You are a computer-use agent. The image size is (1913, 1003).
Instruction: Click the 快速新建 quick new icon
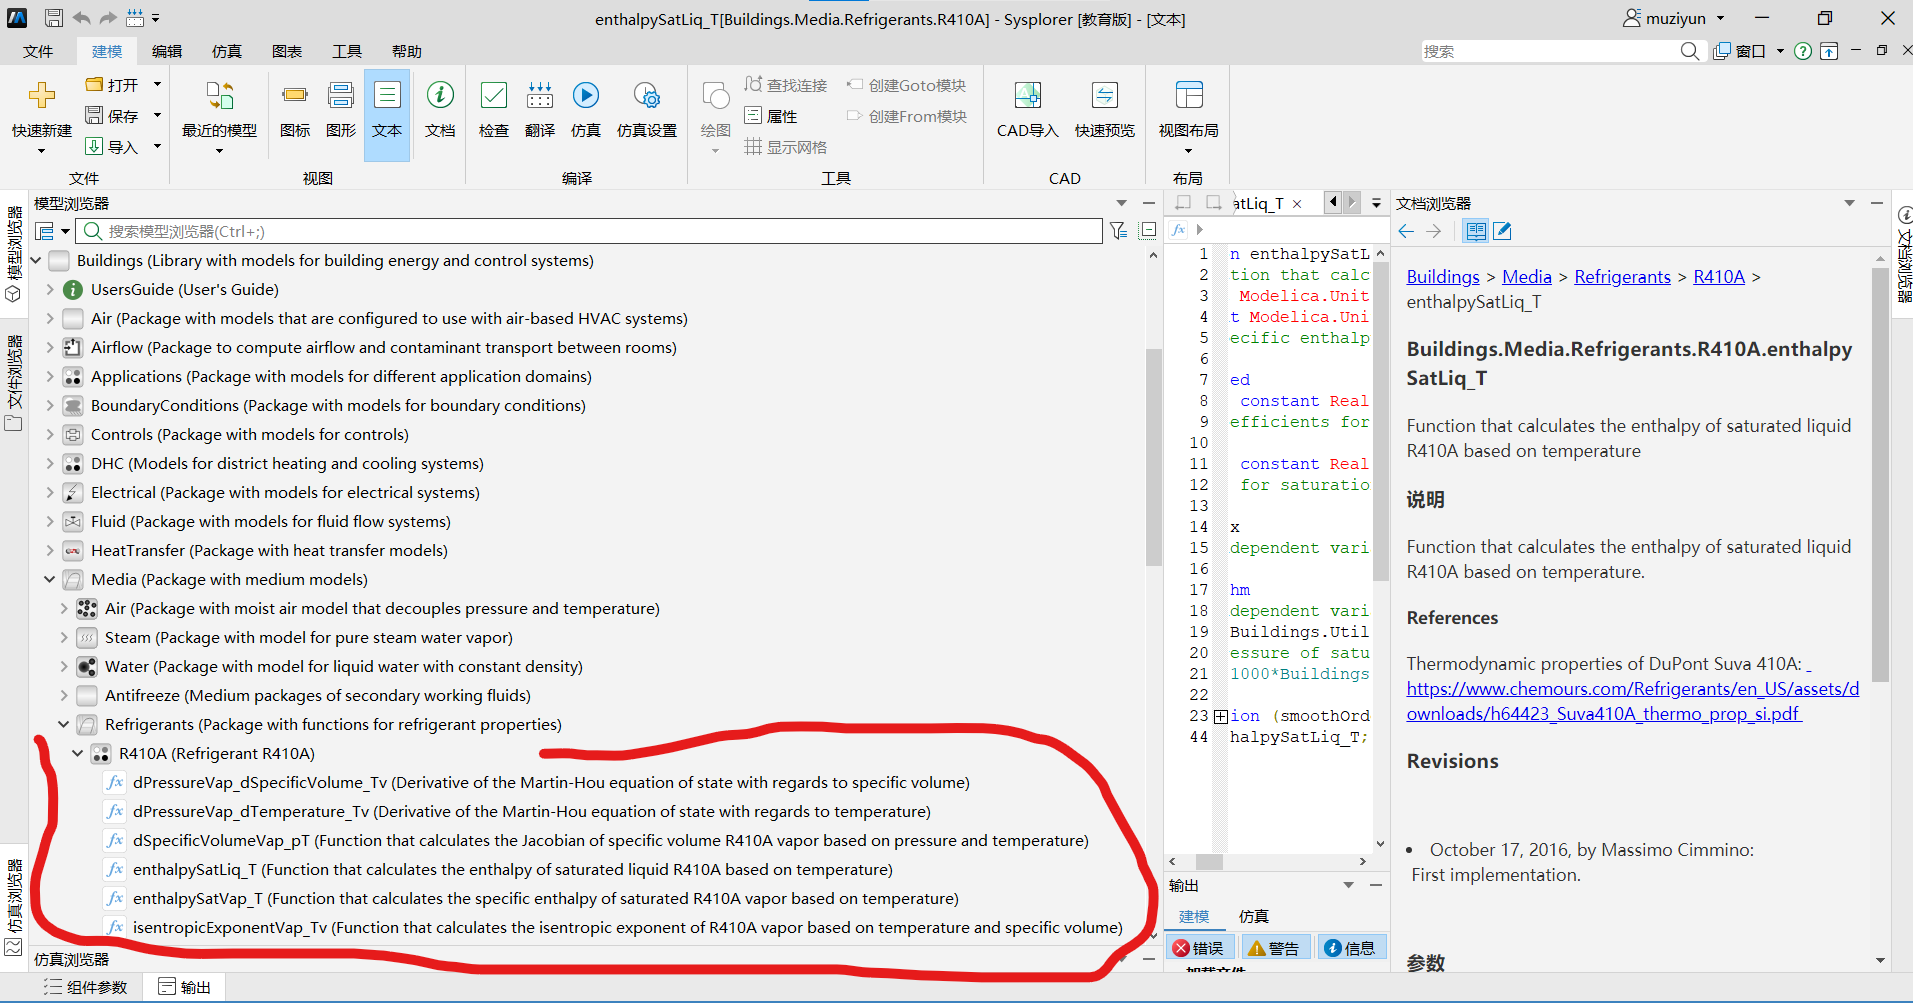click(42, 96)
